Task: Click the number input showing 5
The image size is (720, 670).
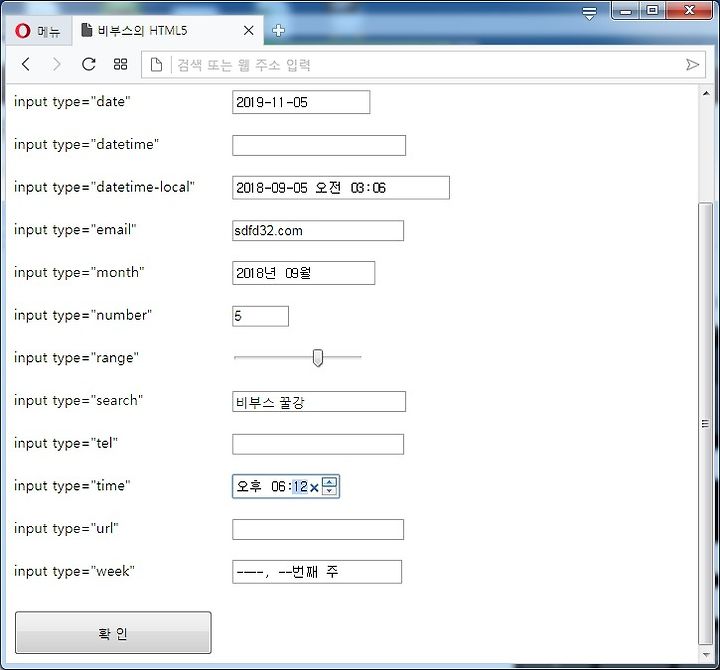Action: (x=260, y=316)
